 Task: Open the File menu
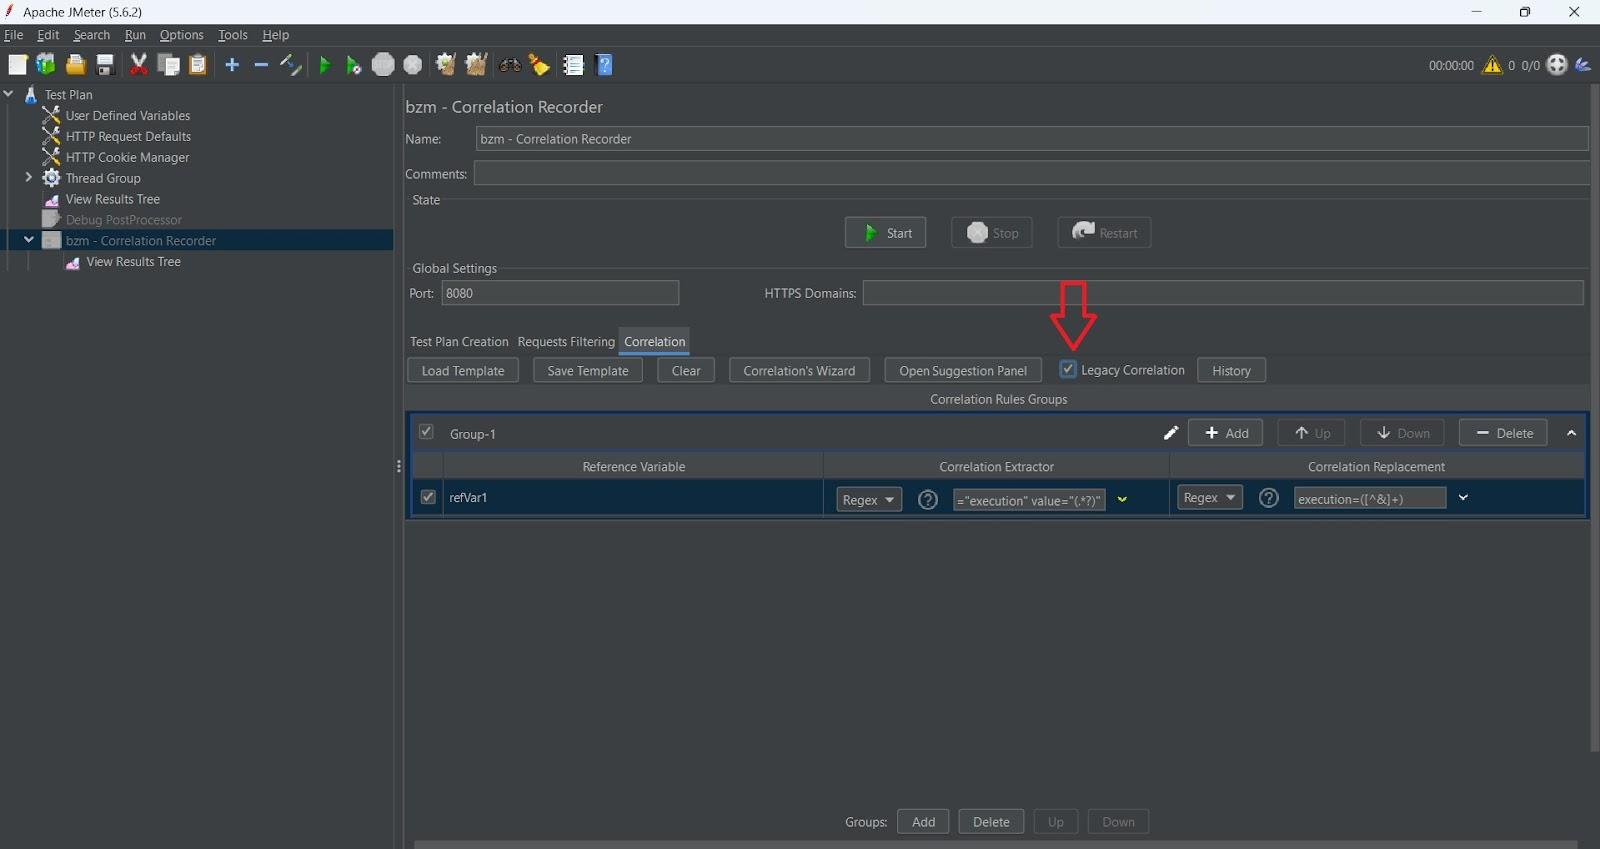pyautogui.click(x=13, y=35)
